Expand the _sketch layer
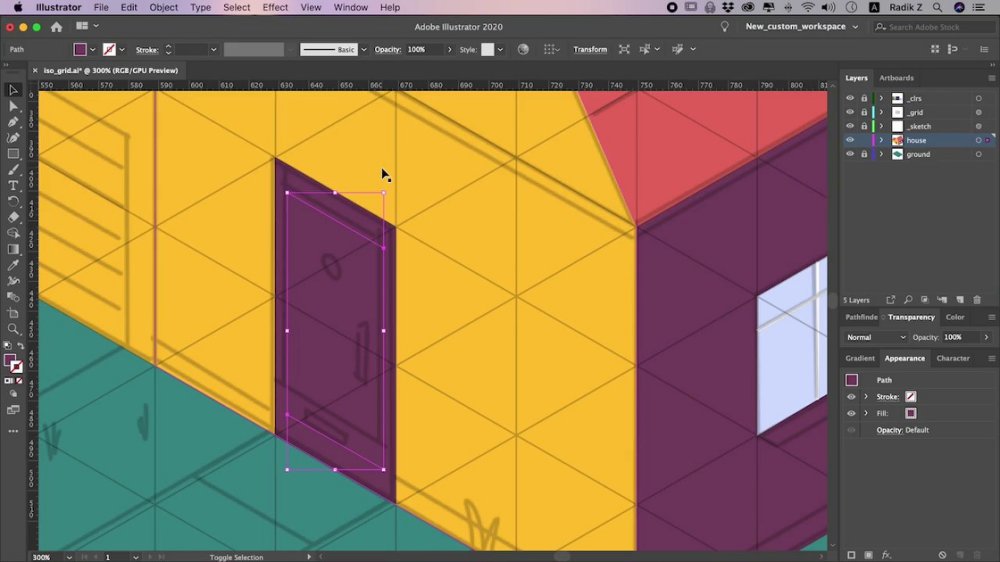1000x562 pixels. [881, 126]
